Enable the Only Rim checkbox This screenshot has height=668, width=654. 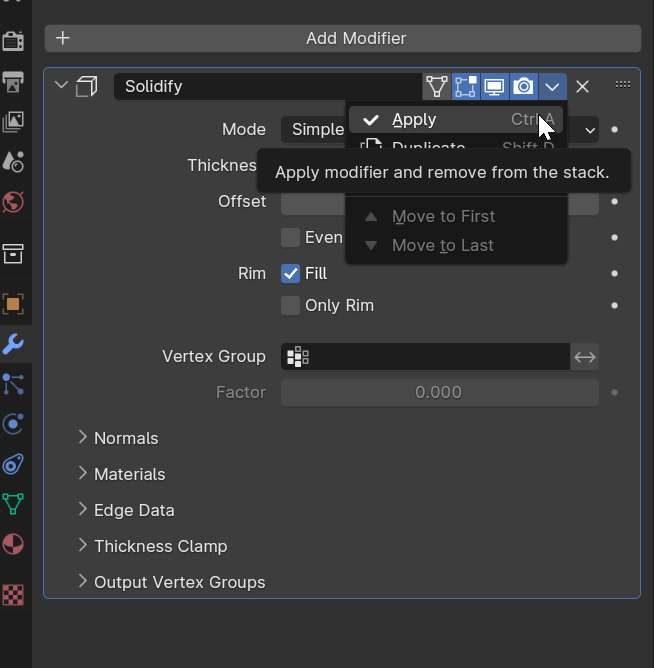(290, 305)
